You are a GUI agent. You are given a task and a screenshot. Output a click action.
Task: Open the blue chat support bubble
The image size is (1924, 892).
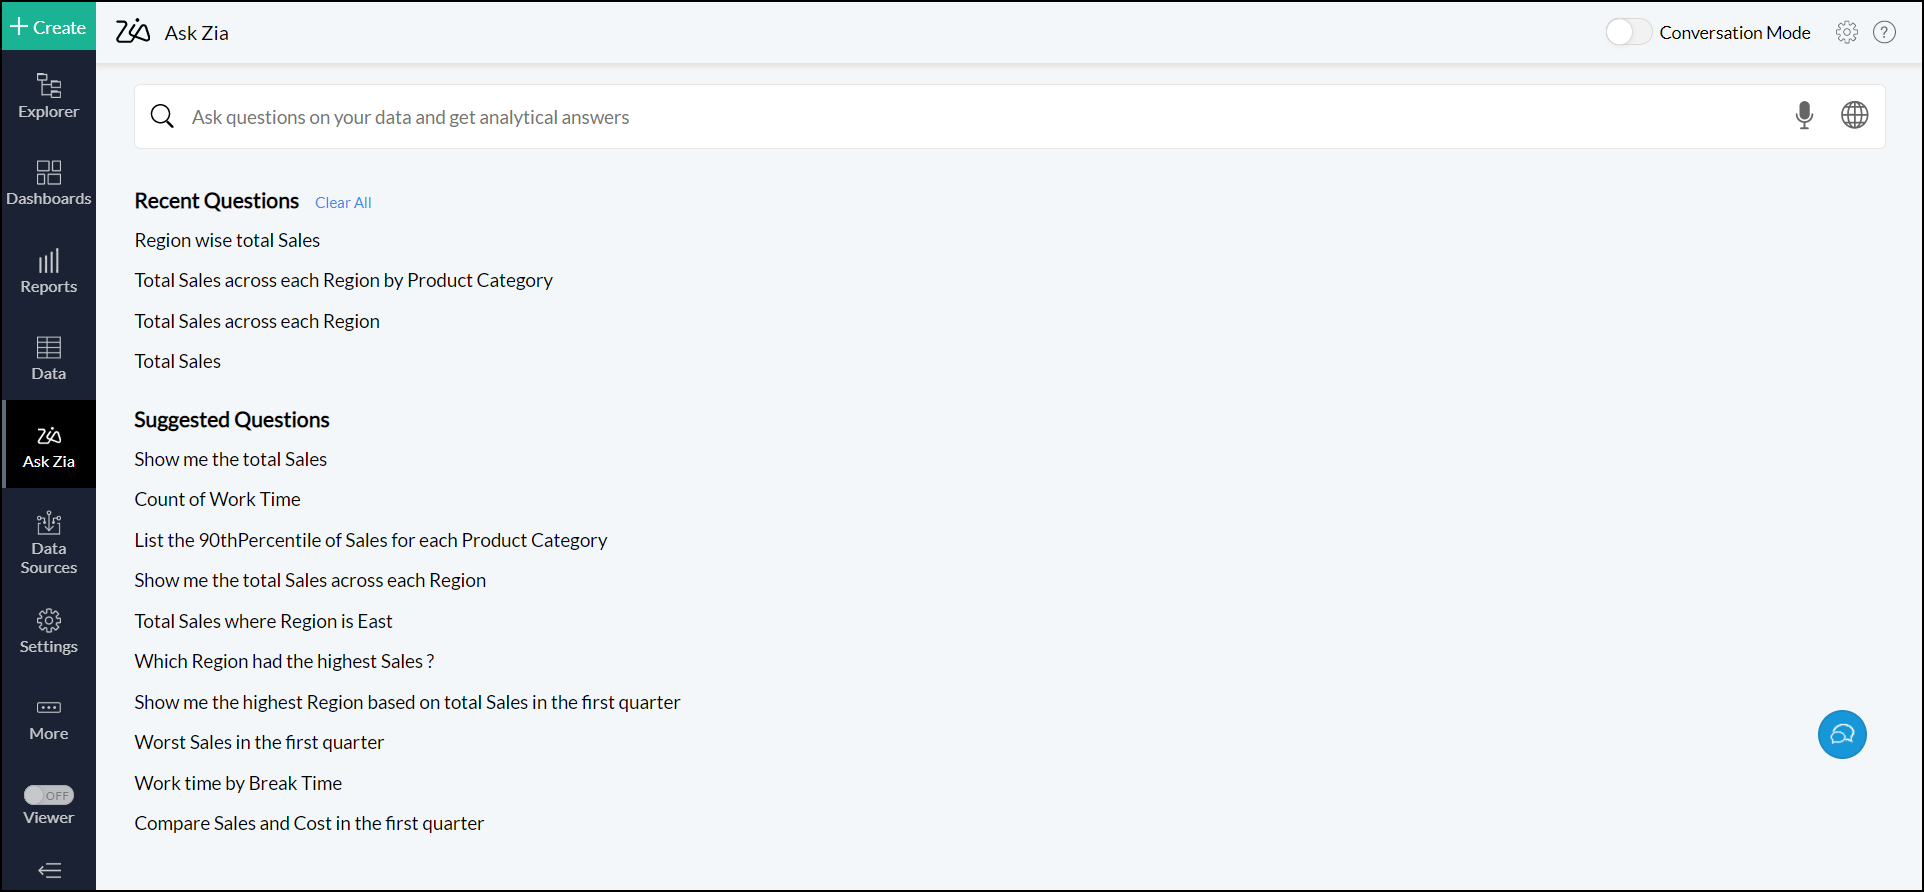pyautogui.click(x=1841, y=735)
